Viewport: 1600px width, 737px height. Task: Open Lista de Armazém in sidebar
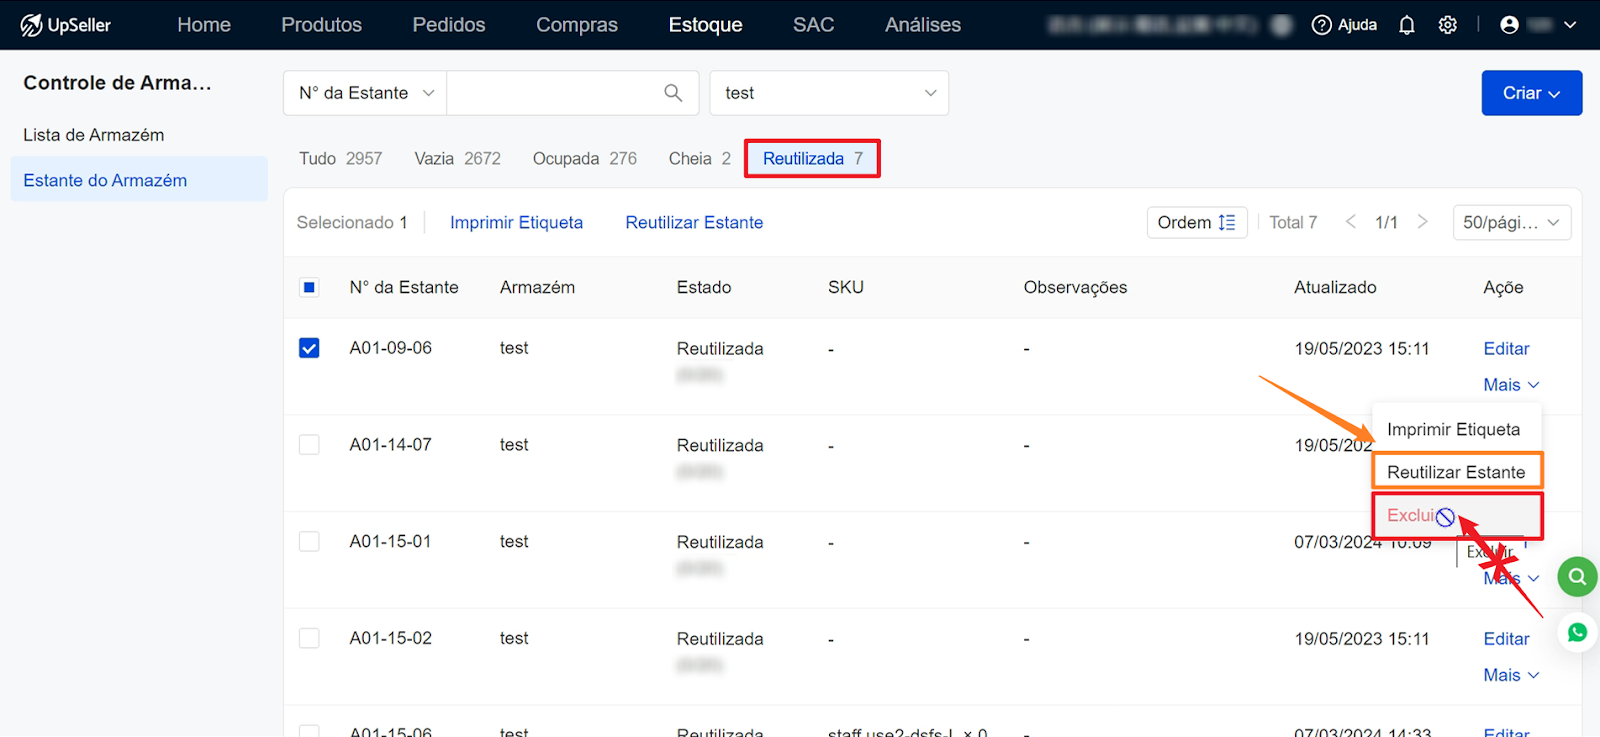93,135
